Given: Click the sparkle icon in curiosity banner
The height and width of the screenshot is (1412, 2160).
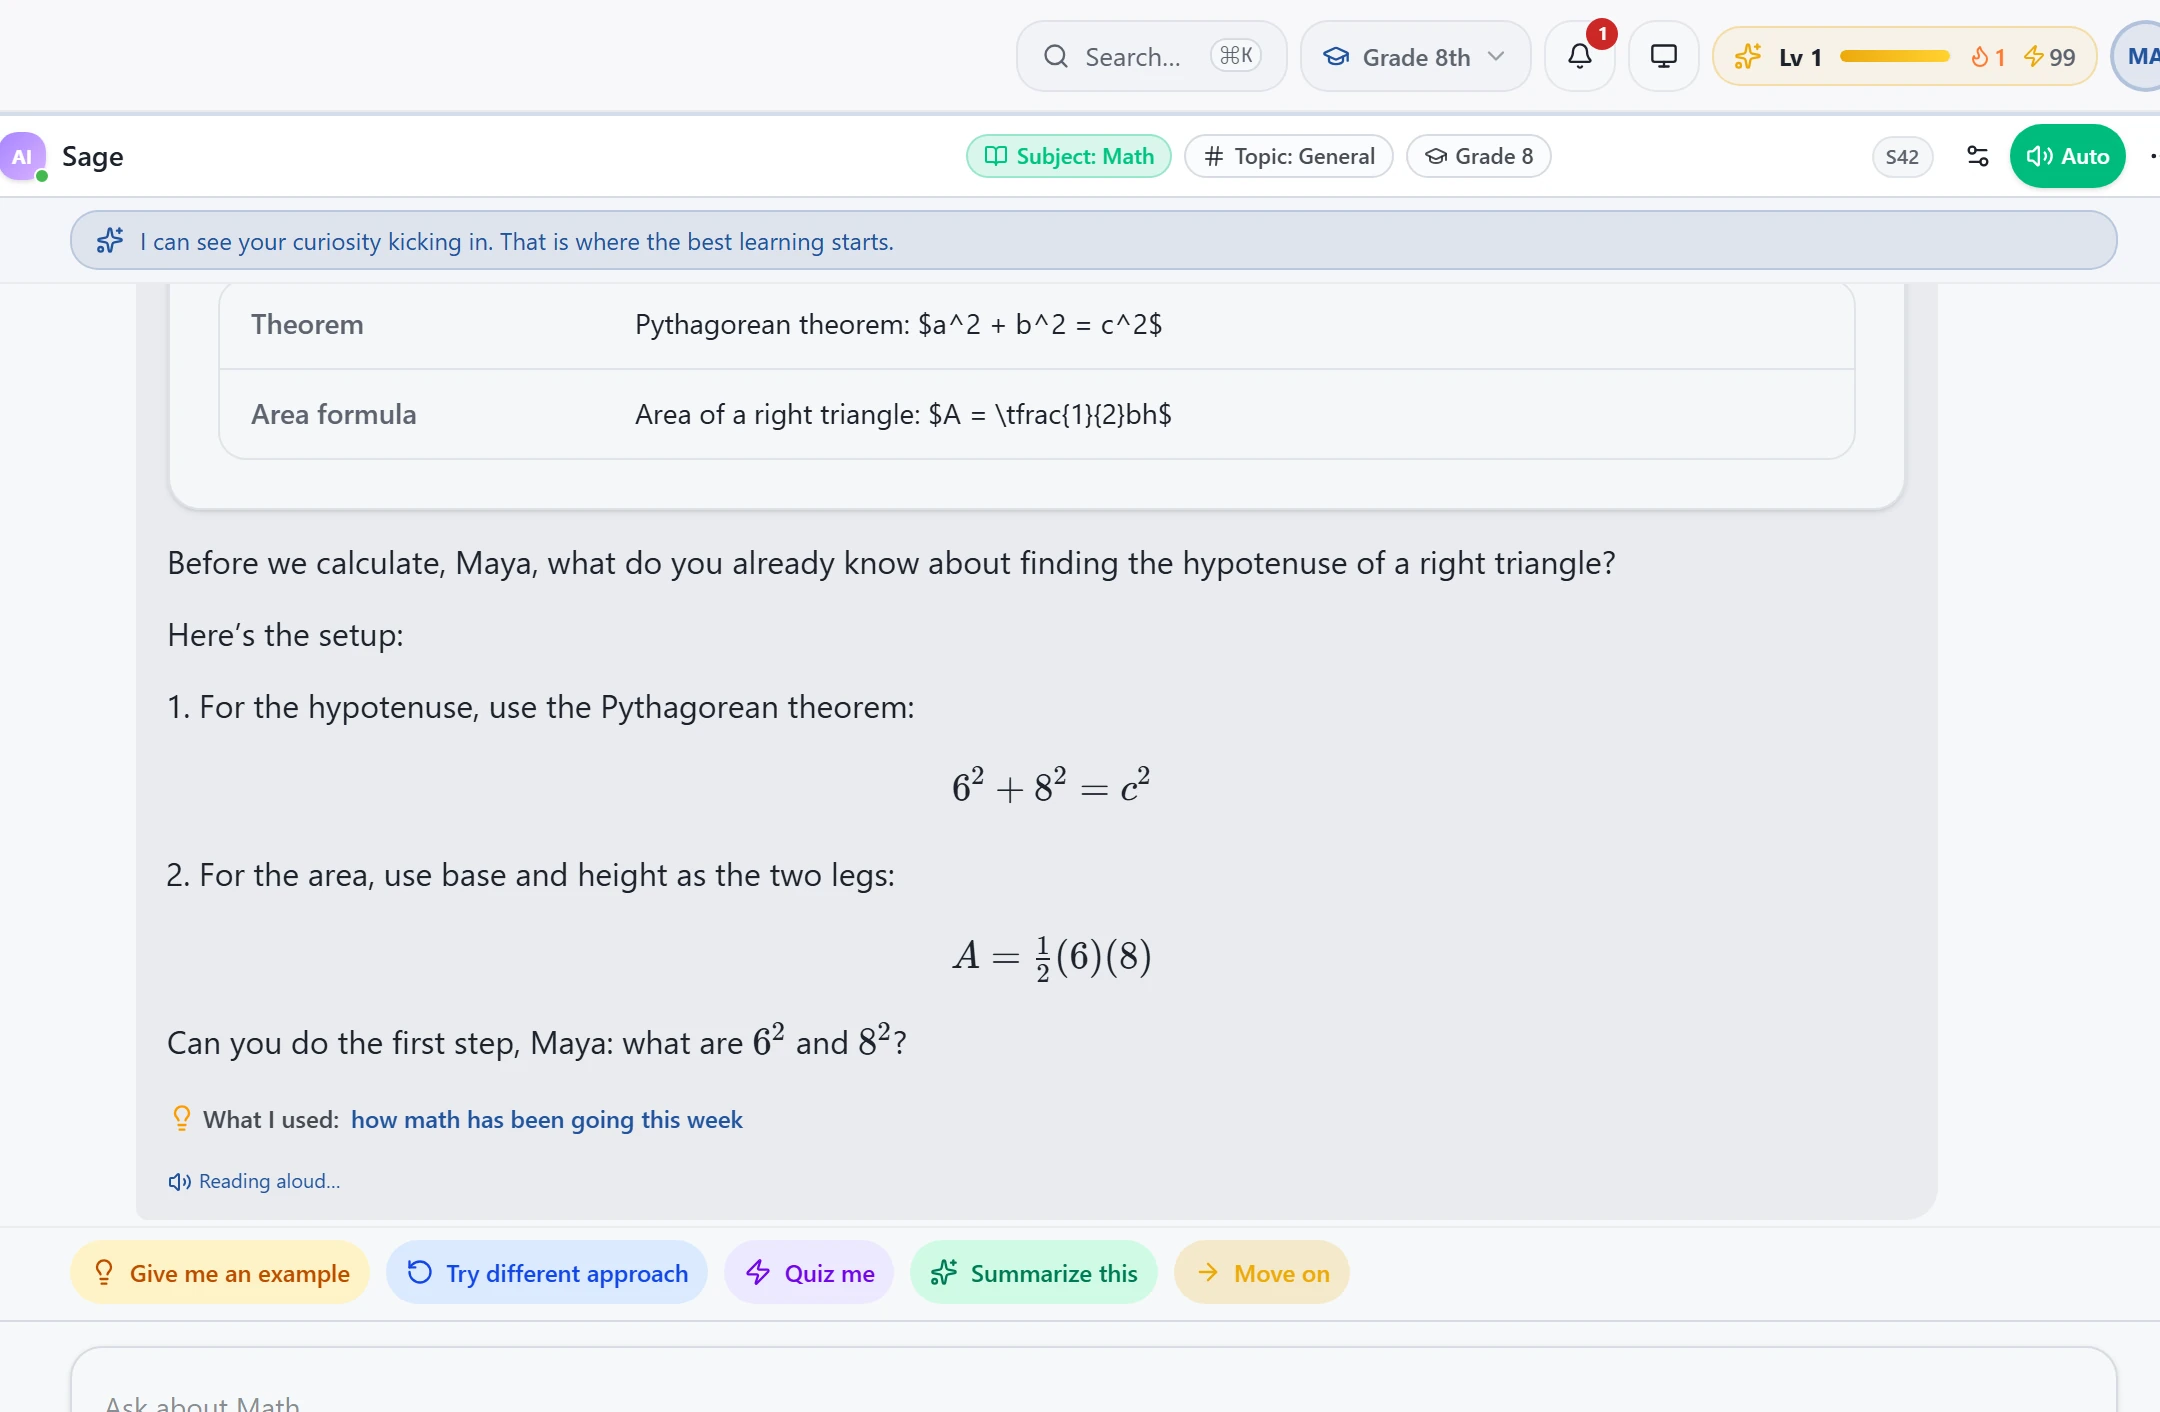Looking at the screenshot, I should pyautogui.click(x=110, y=241).
